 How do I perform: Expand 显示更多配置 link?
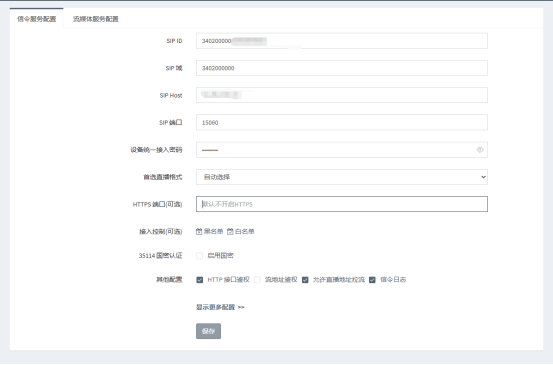pos(220,307)
